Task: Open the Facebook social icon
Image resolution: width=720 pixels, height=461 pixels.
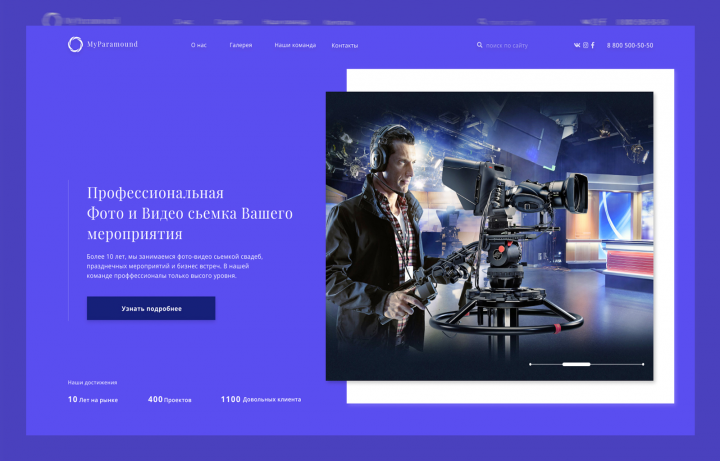Action: (x=593, y=45)
